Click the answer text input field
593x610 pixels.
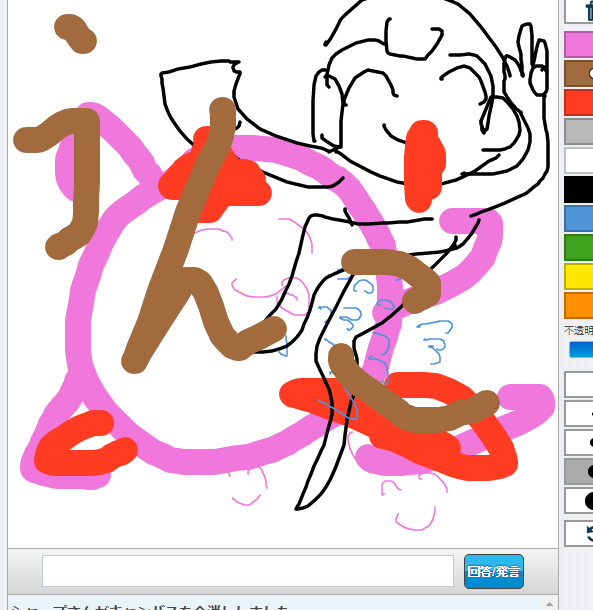pos(248,571)
